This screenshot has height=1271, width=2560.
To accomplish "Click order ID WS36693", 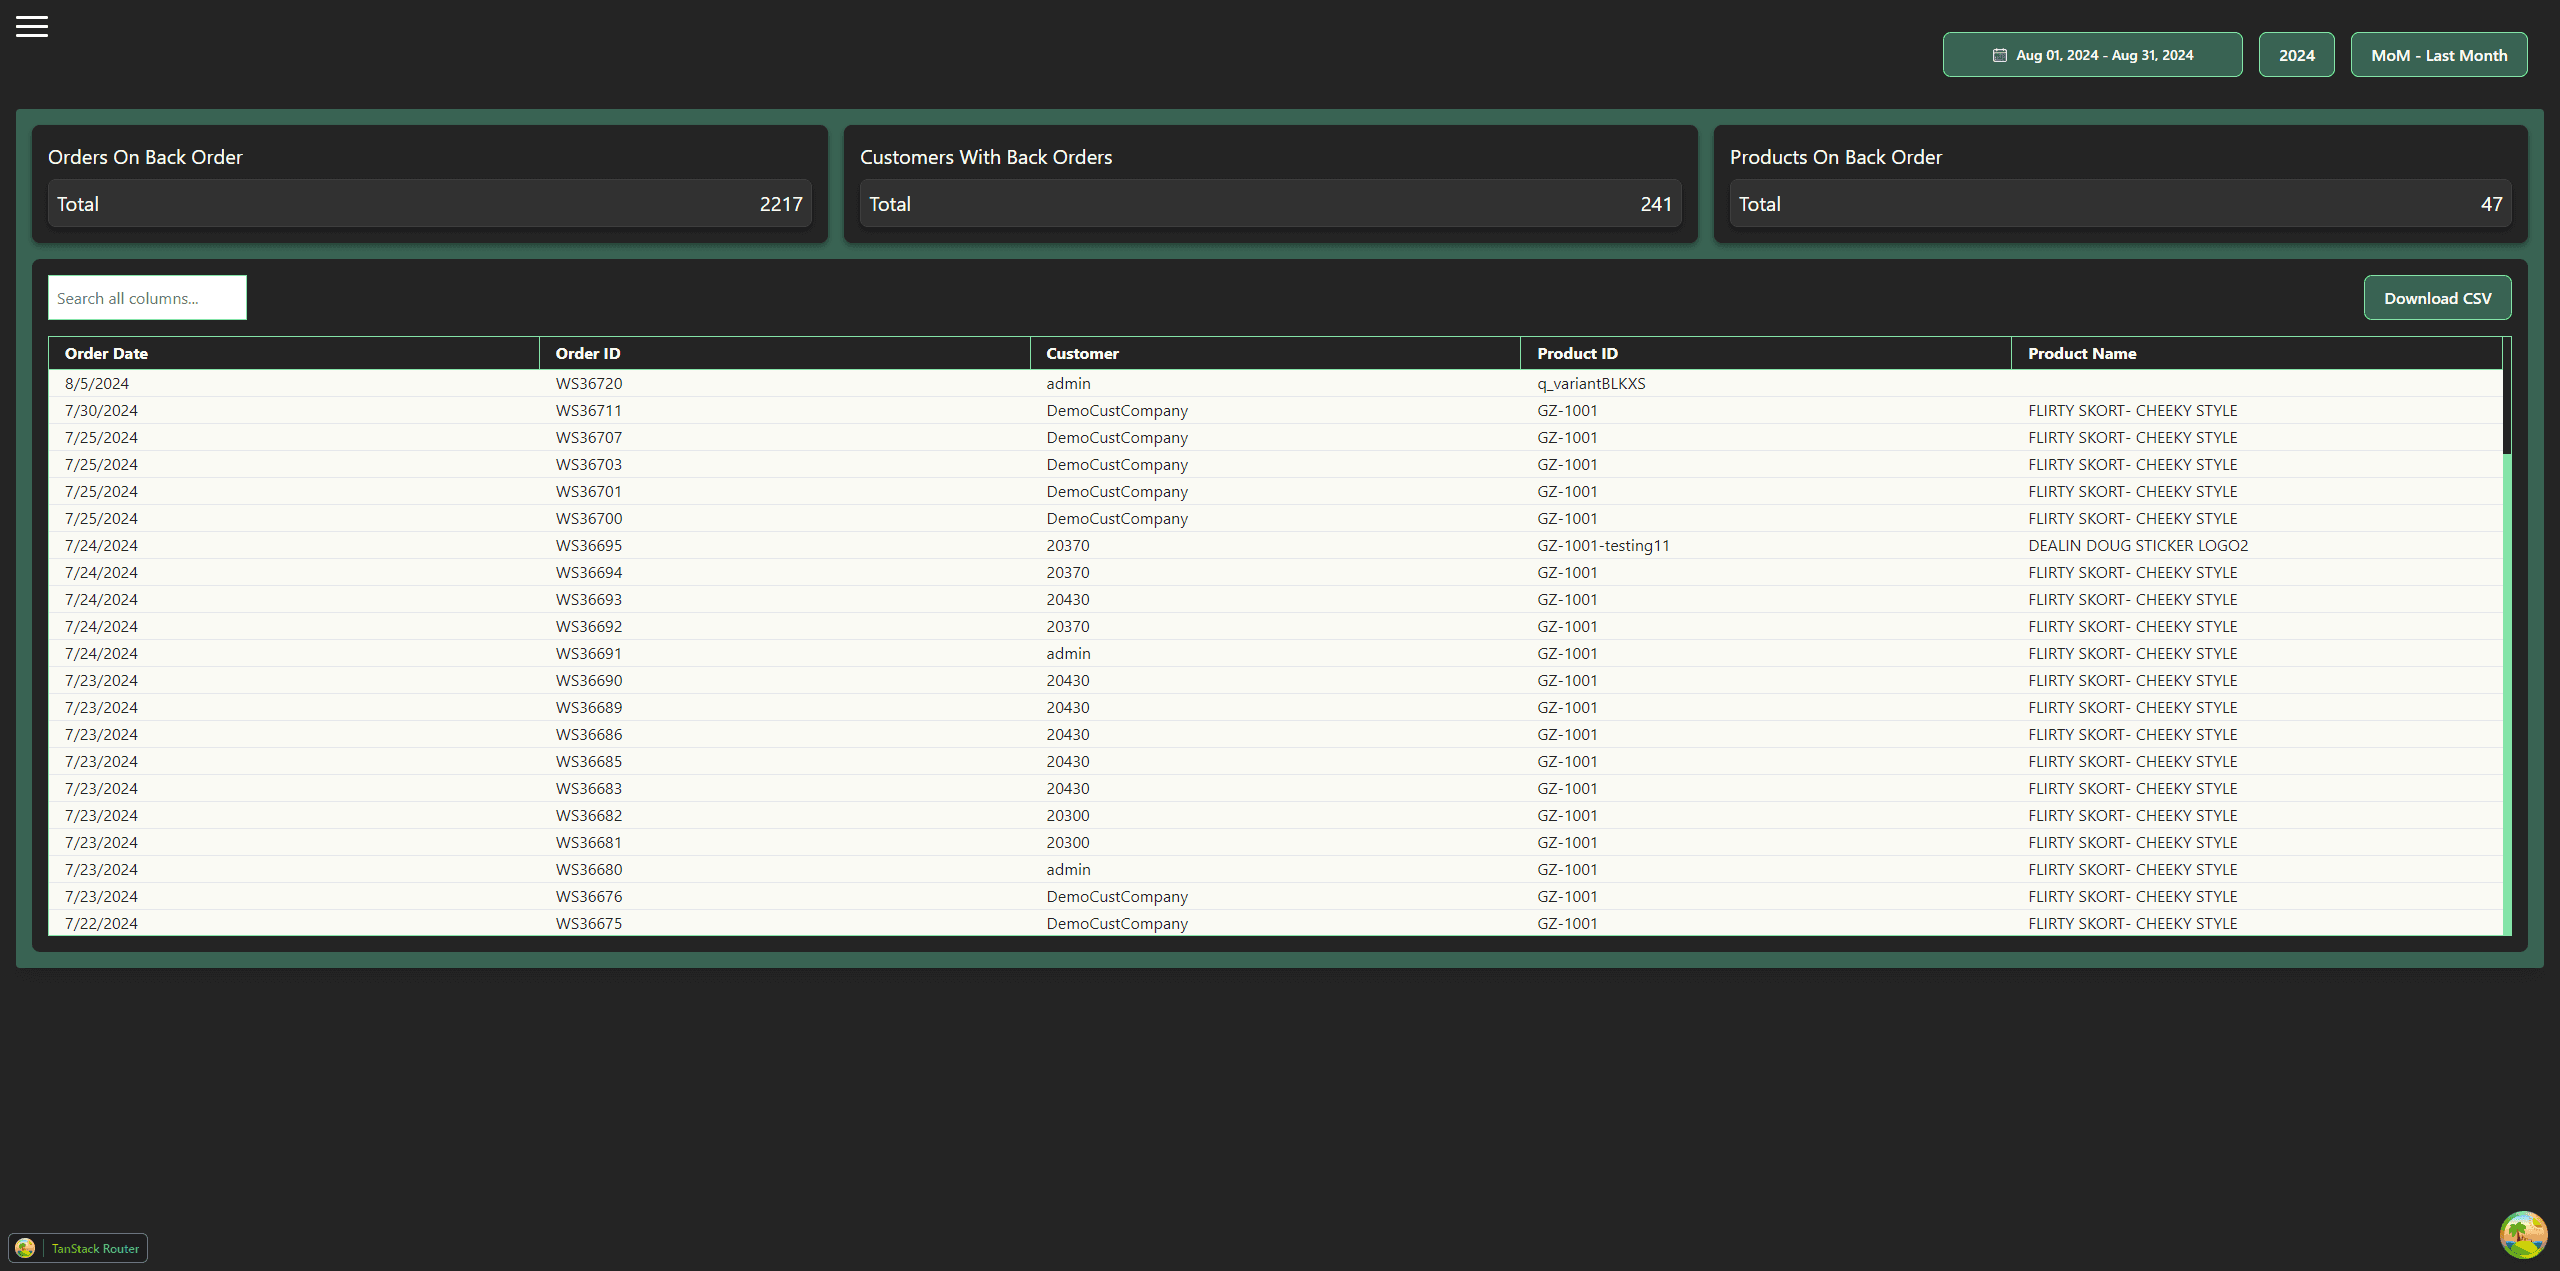I will (x=589, y=599).
